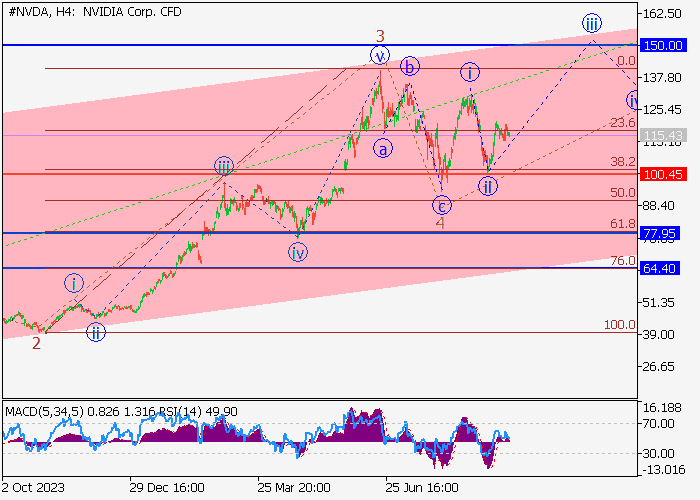
Task: Select the blue 77.95 price level tag
Action: tap(659, 233)
